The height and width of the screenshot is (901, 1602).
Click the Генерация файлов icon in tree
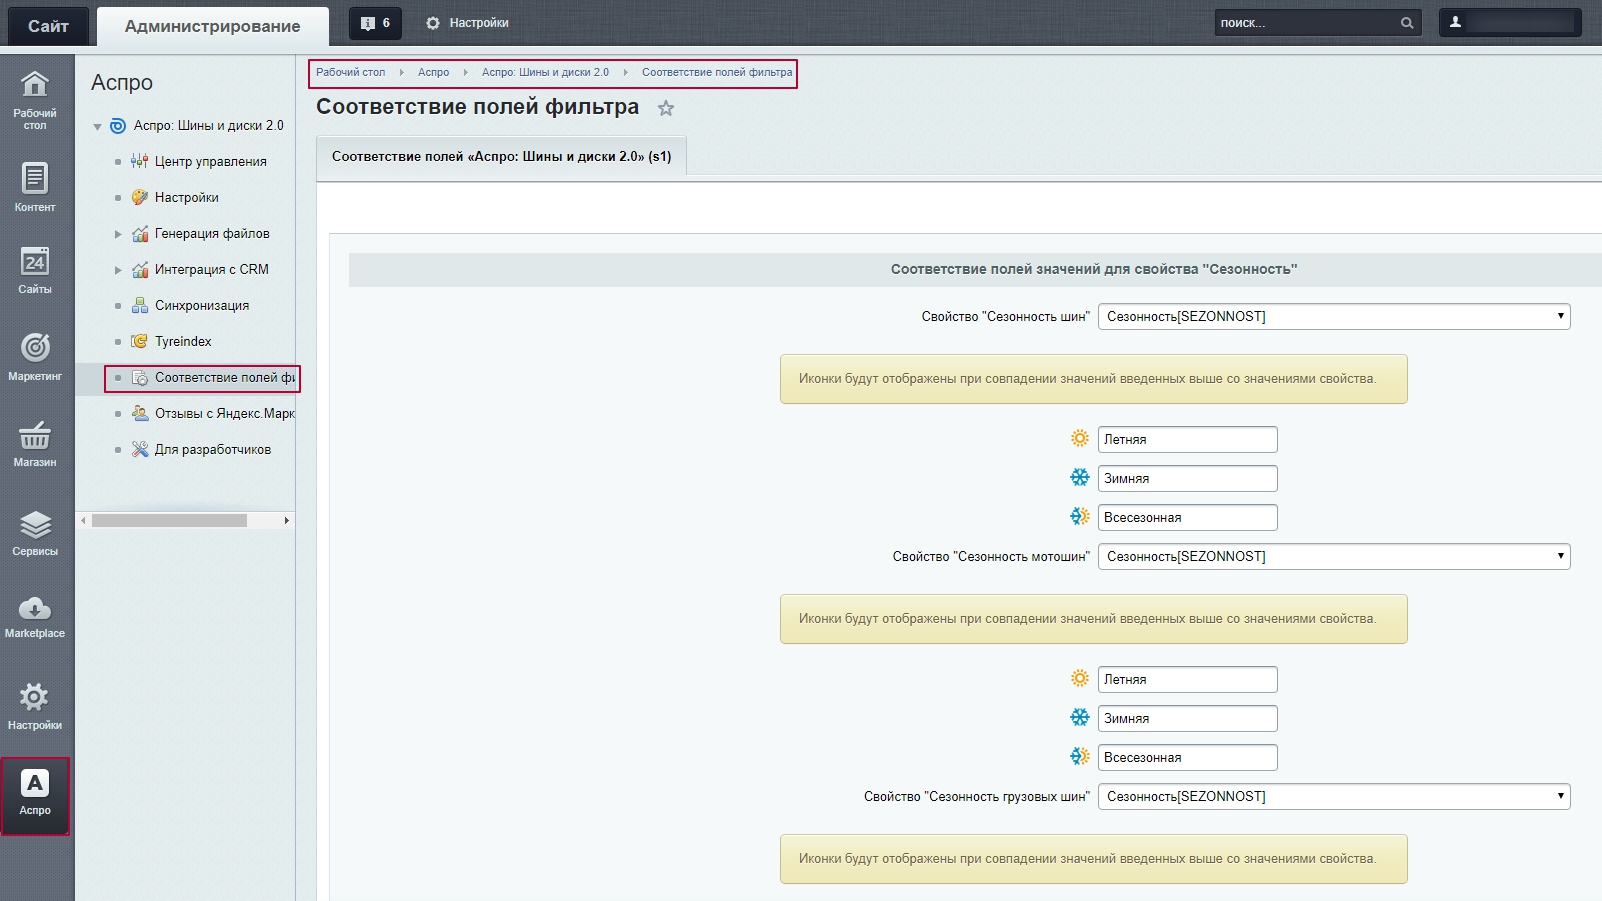click(x=140, y=233)
